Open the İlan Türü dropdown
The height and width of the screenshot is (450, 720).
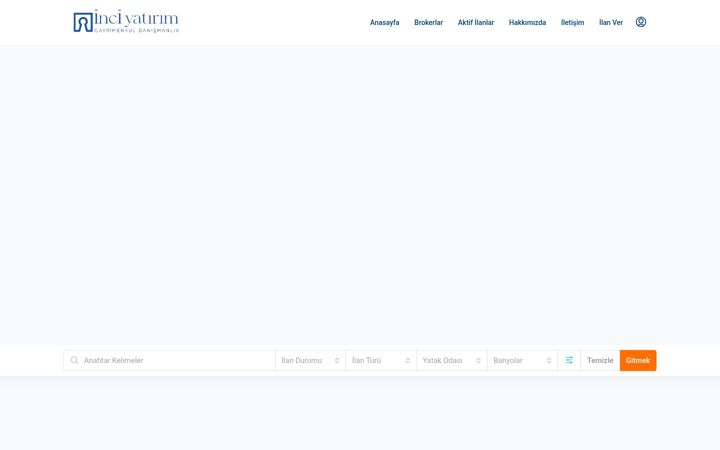point(381,360)
